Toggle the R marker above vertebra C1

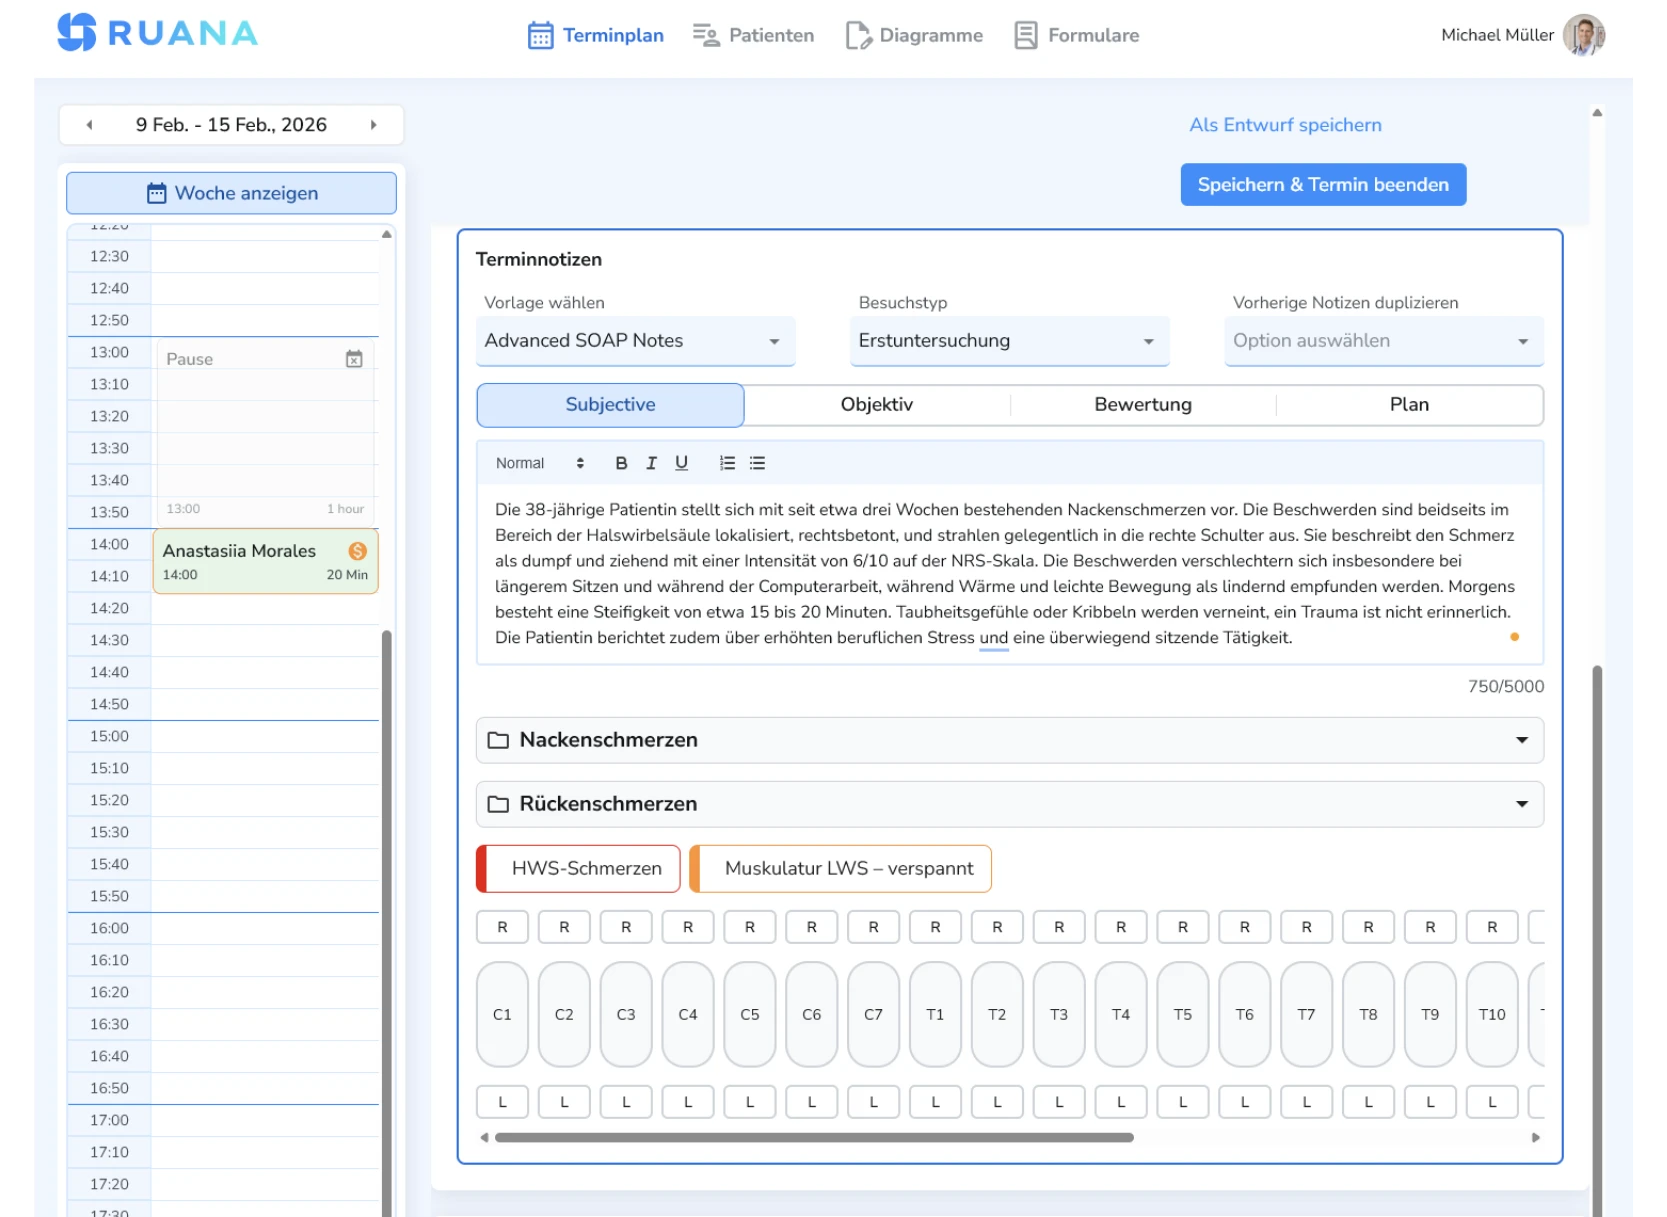[x=502, y=927]
